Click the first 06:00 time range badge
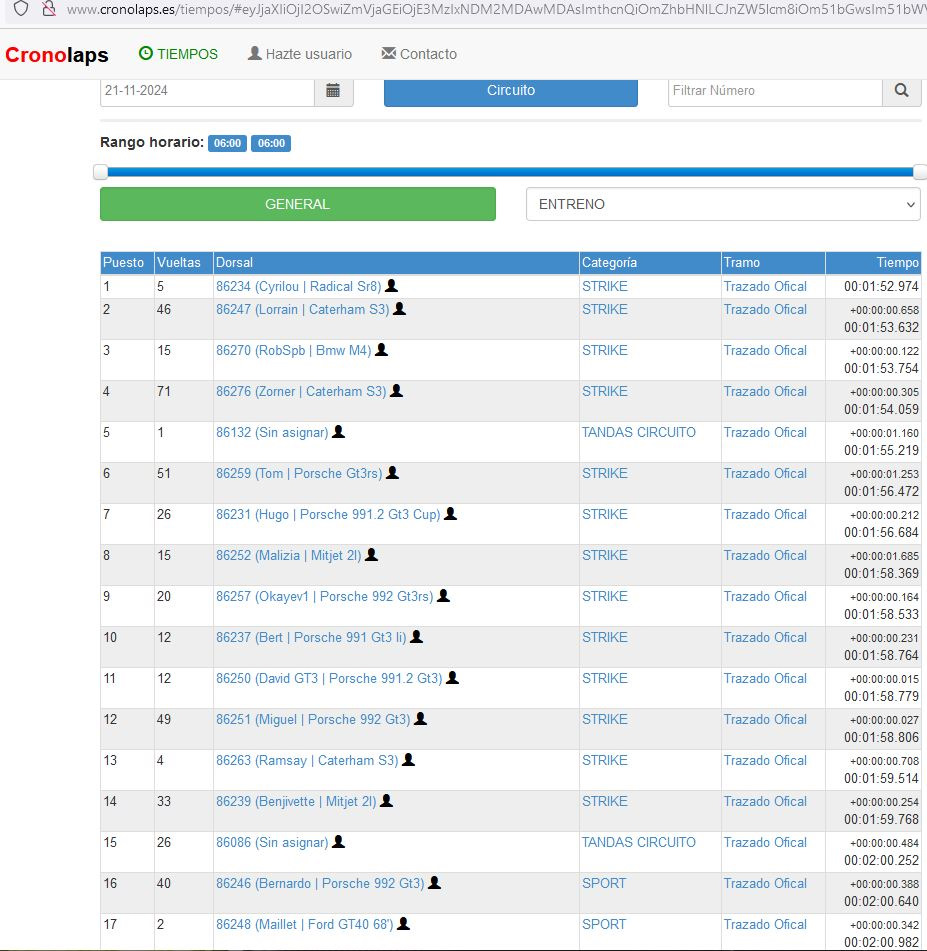The height and width of the screenshot is (951, 927). (x=228, y=143)
